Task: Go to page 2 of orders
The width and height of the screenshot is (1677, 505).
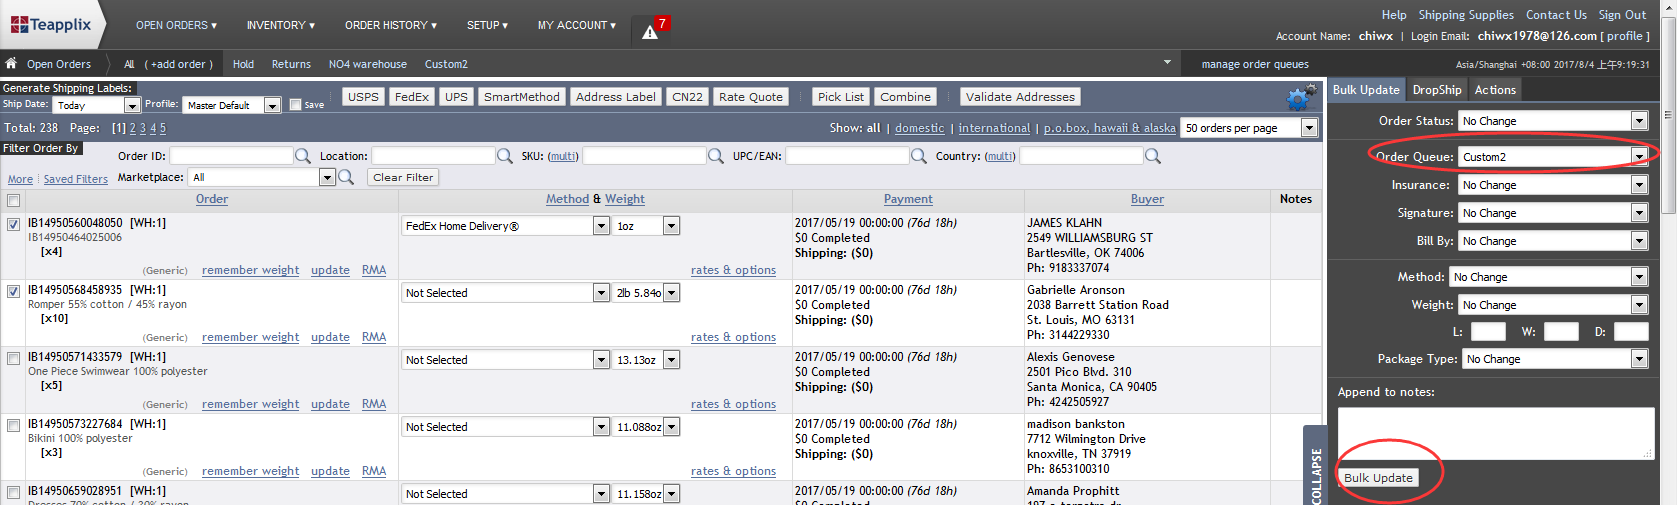Action: [133, 128]
